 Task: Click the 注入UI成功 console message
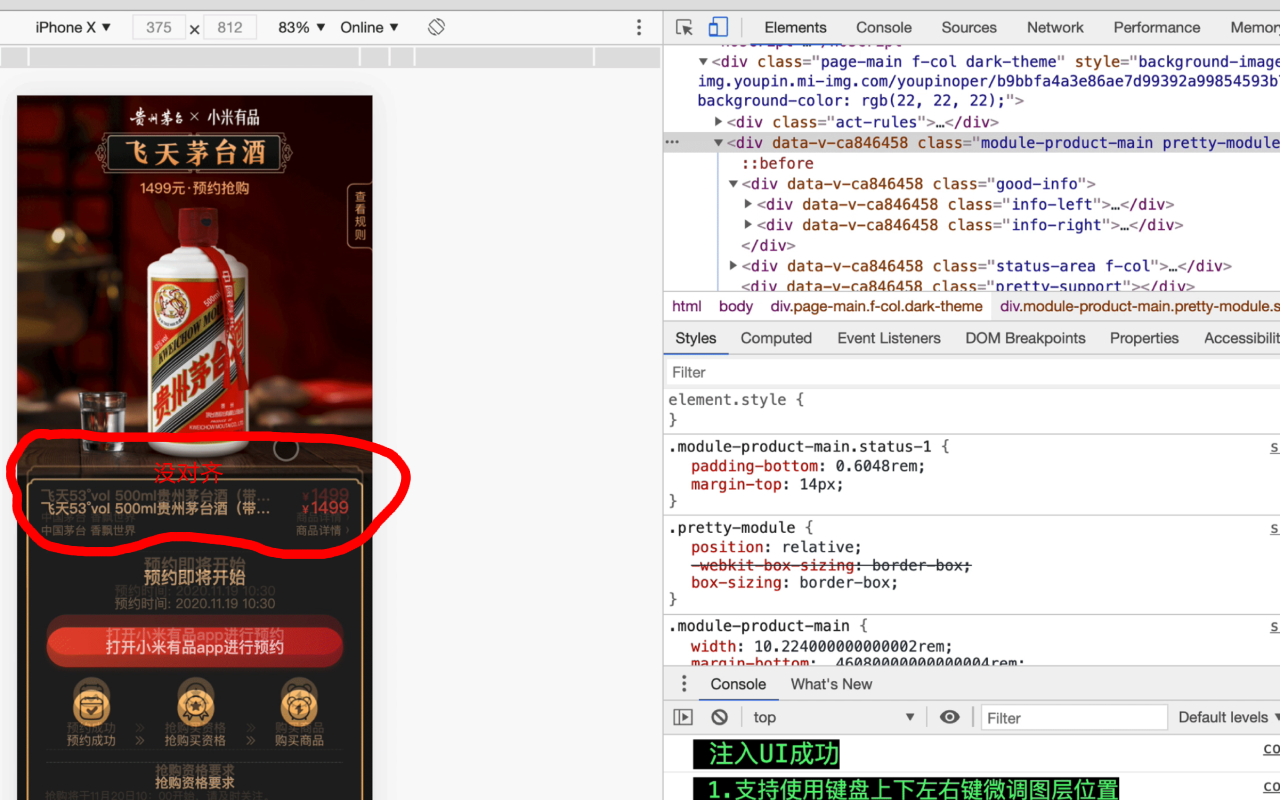coord(767,753)
